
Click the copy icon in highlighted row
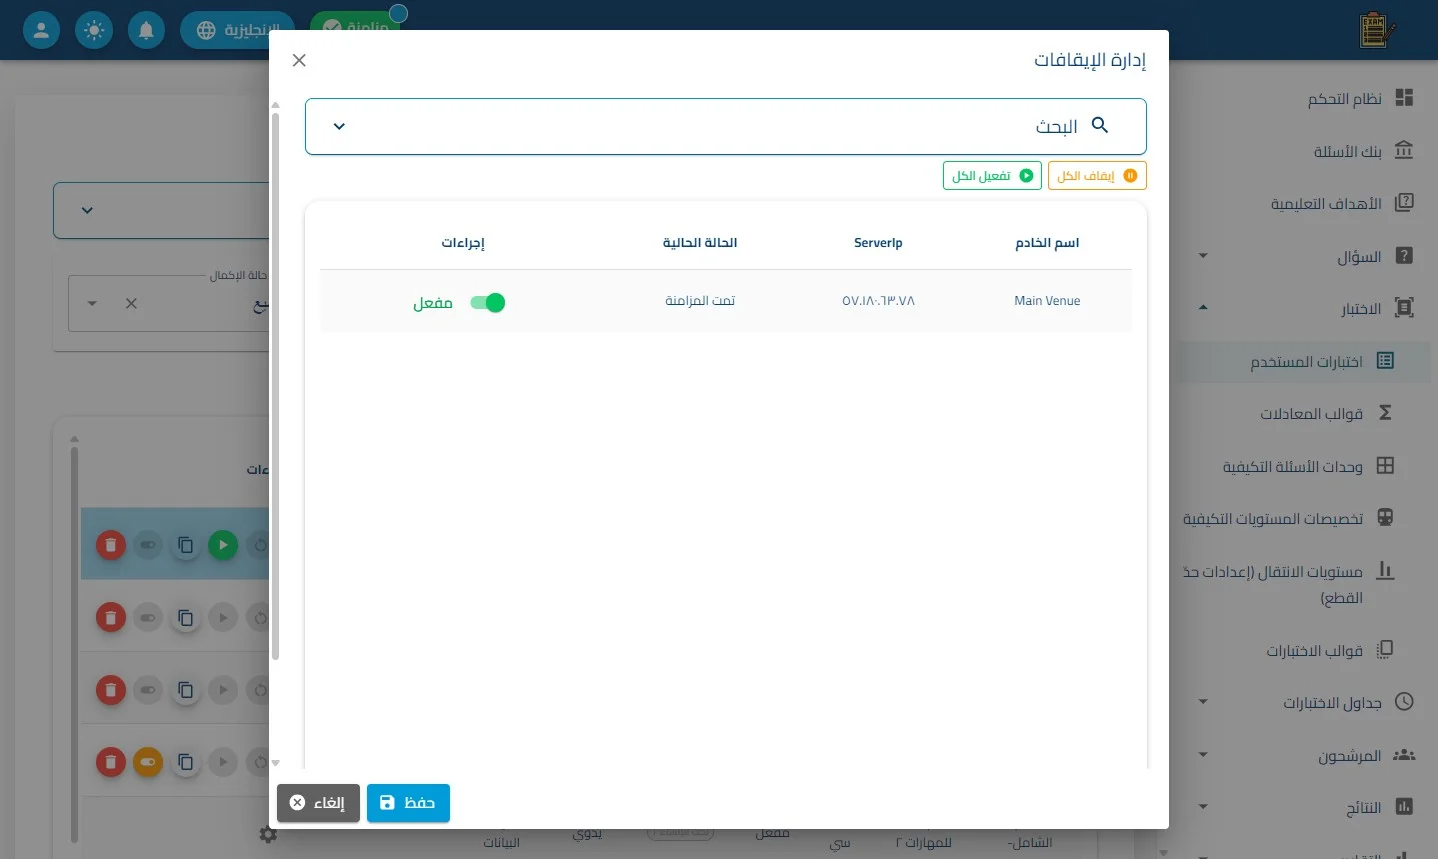pos(185,545)
